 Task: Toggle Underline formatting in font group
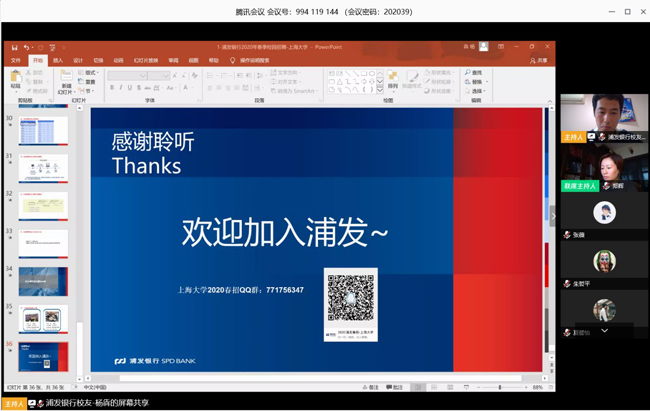(131, 88)
